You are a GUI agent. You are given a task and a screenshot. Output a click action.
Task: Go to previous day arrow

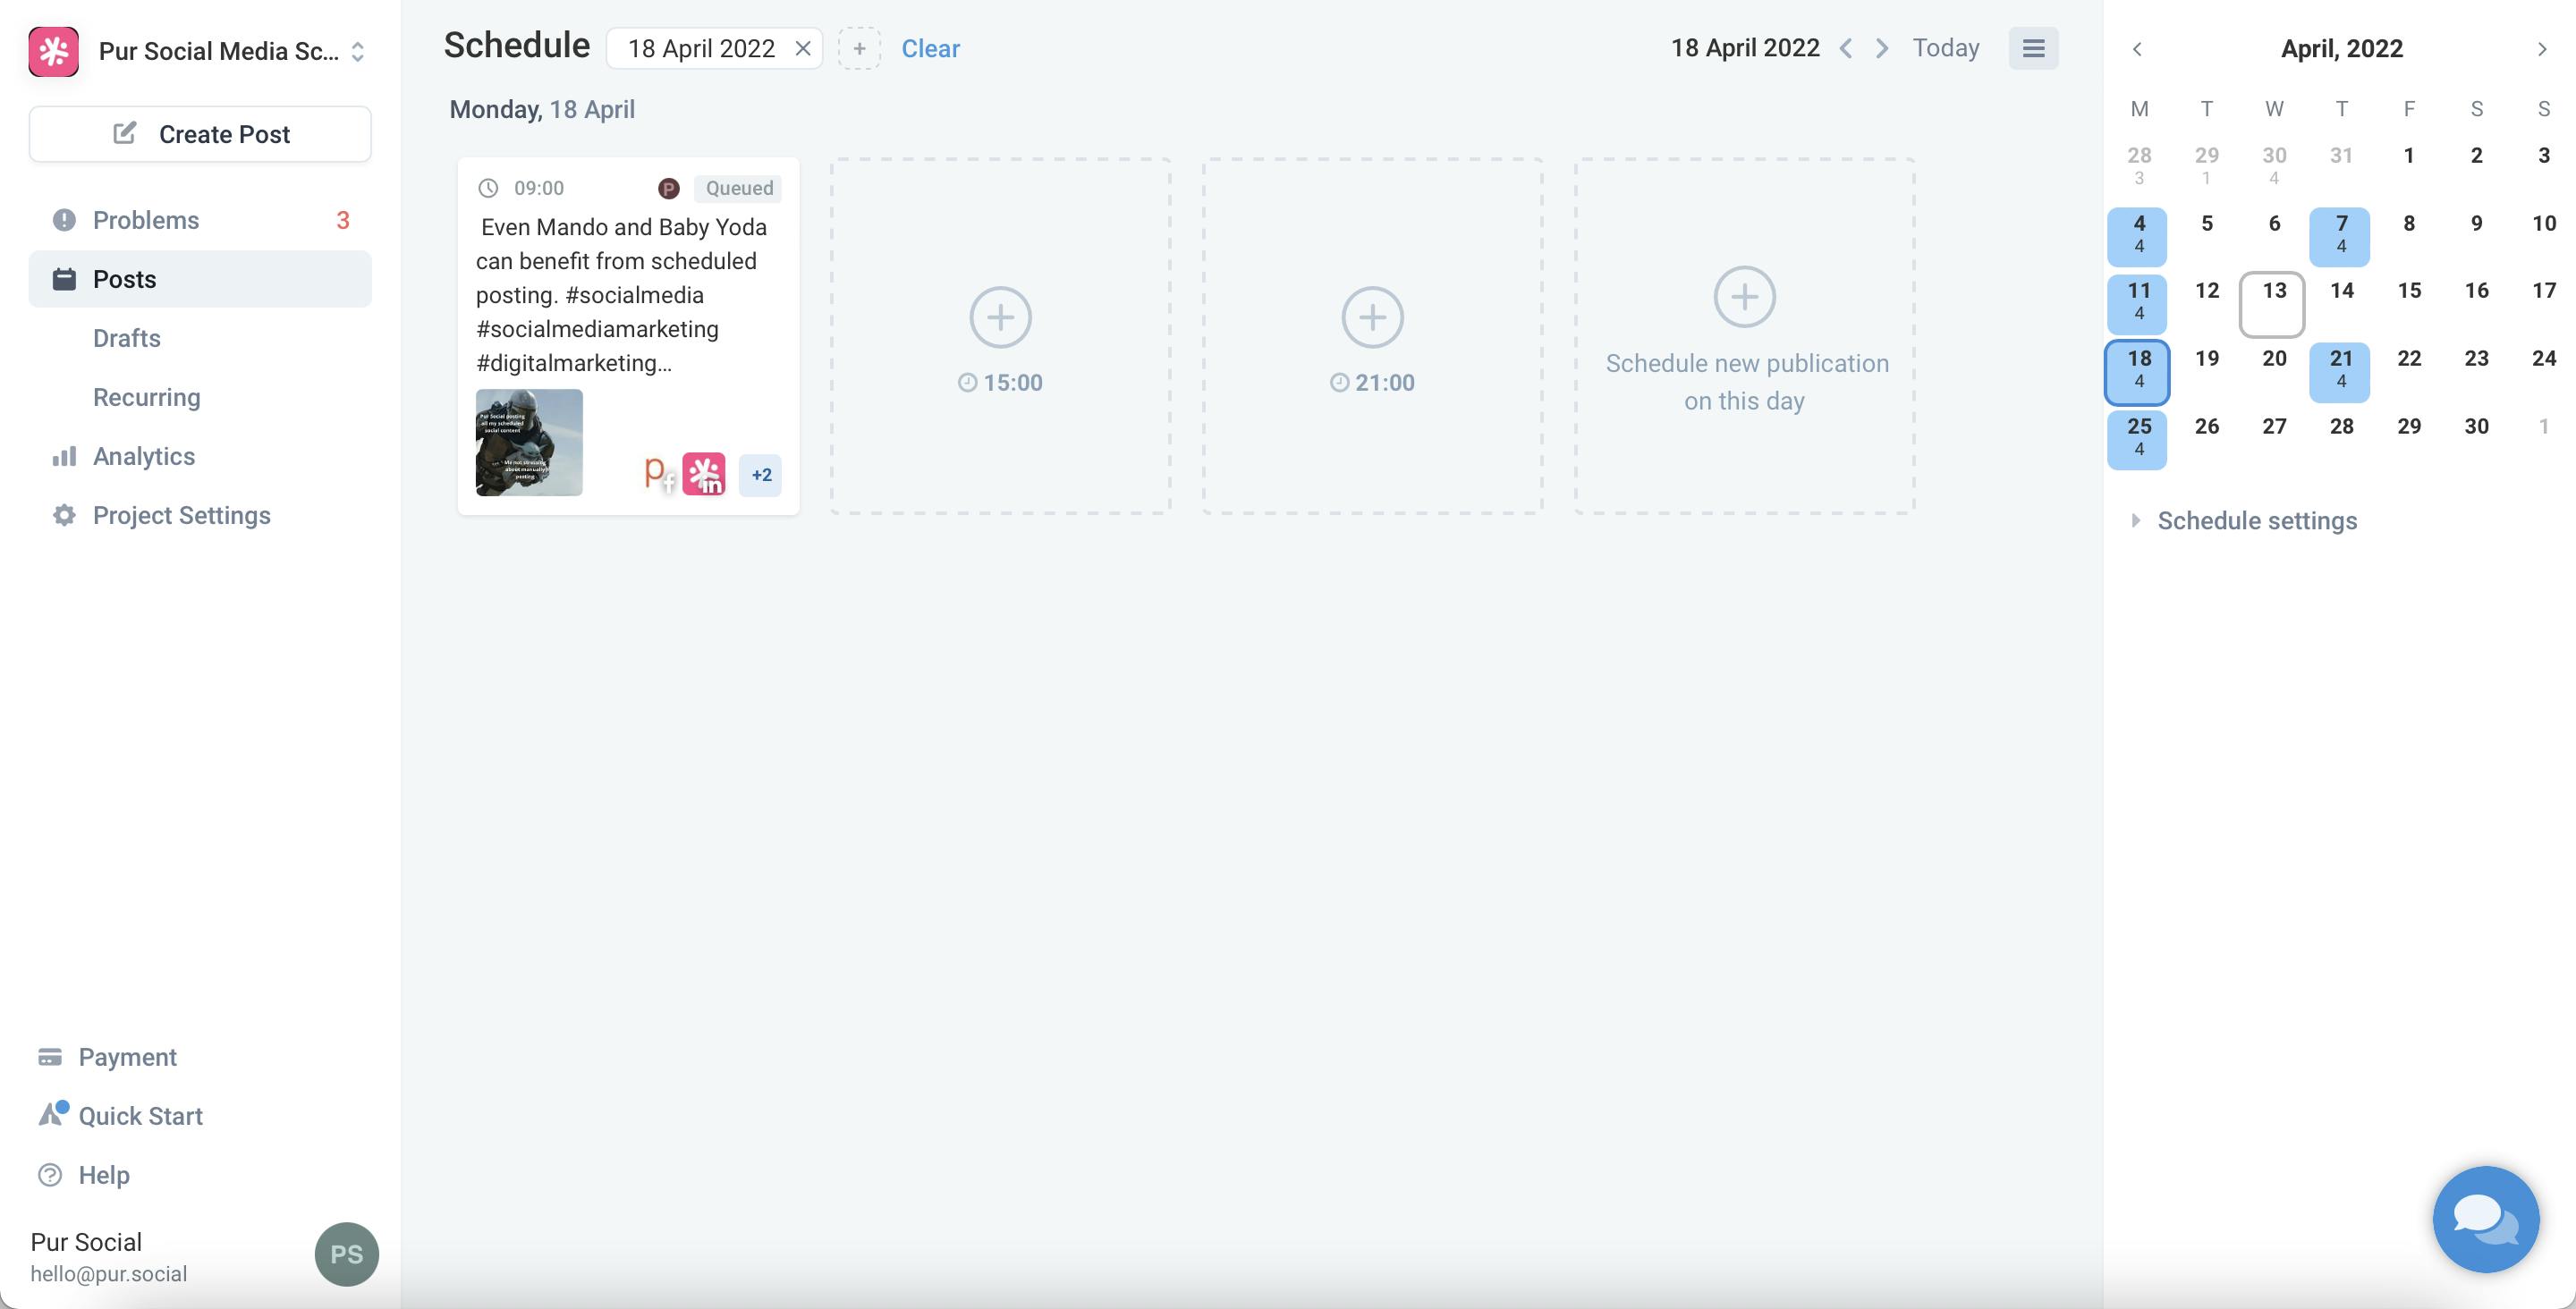(1846, 48)
